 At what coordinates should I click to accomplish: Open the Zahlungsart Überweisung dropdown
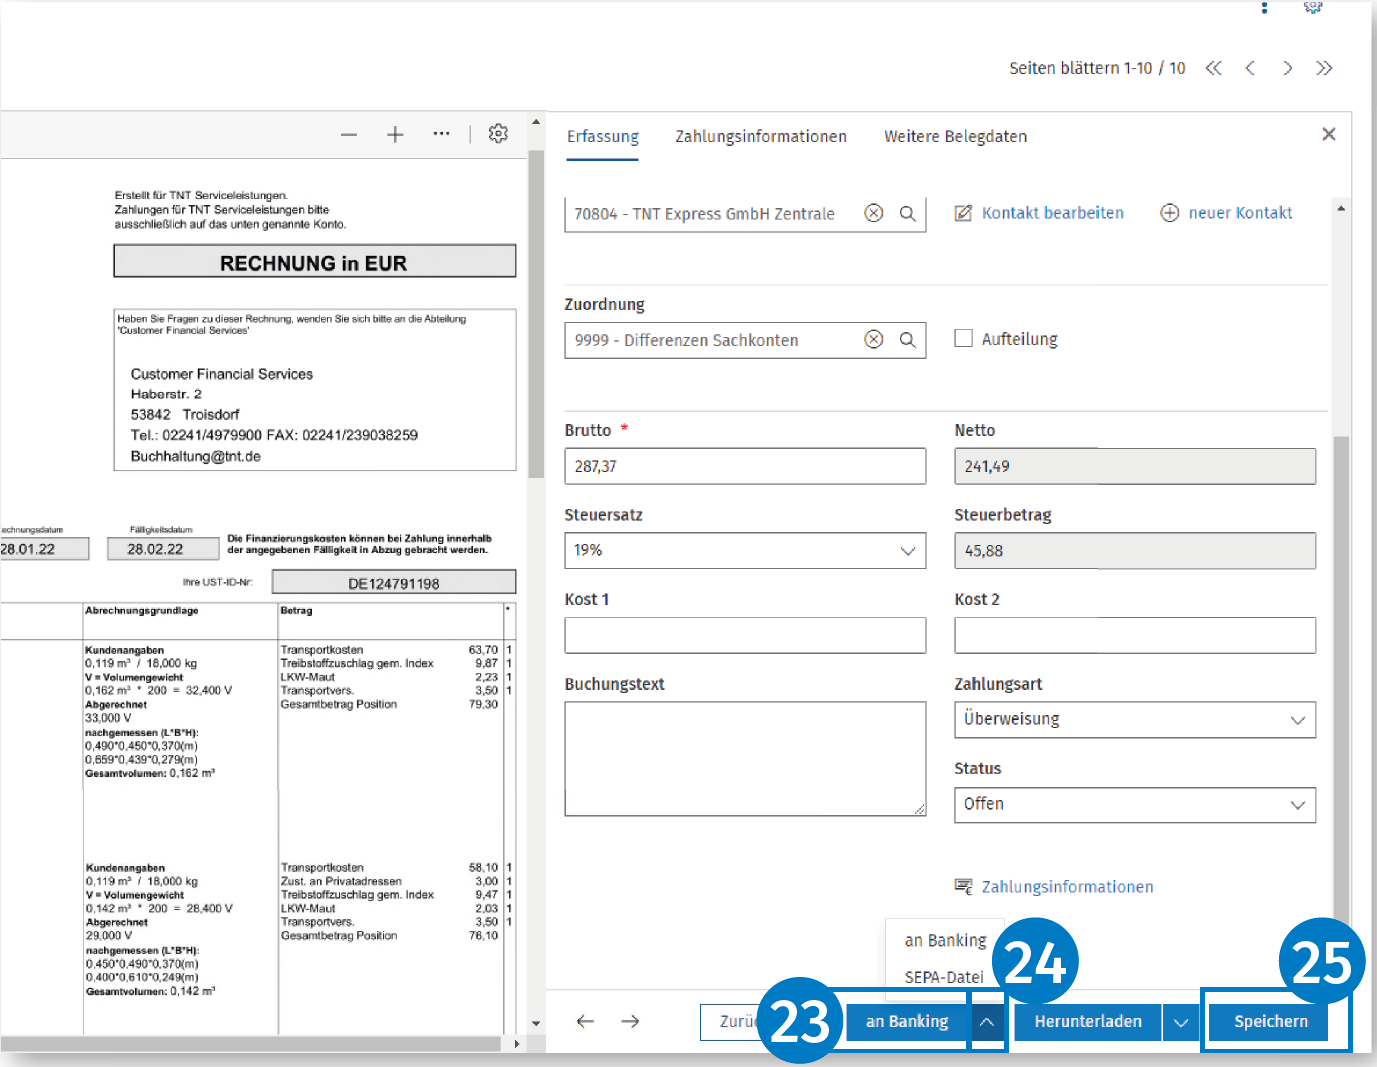[1135, 720]
